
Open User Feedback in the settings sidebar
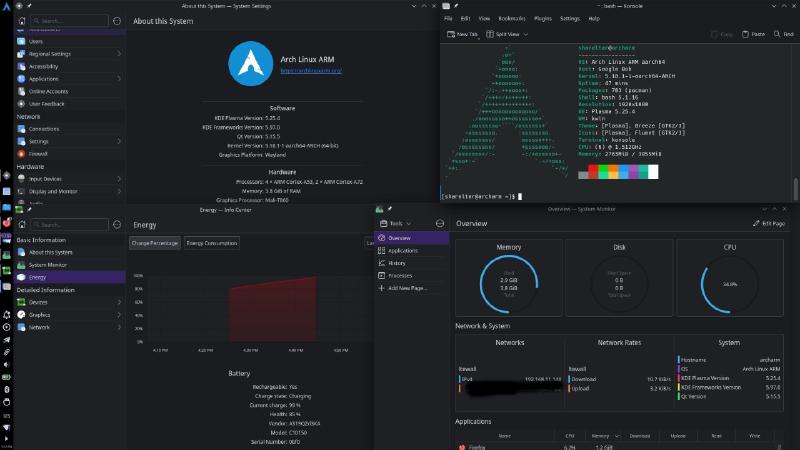[69, 104]
